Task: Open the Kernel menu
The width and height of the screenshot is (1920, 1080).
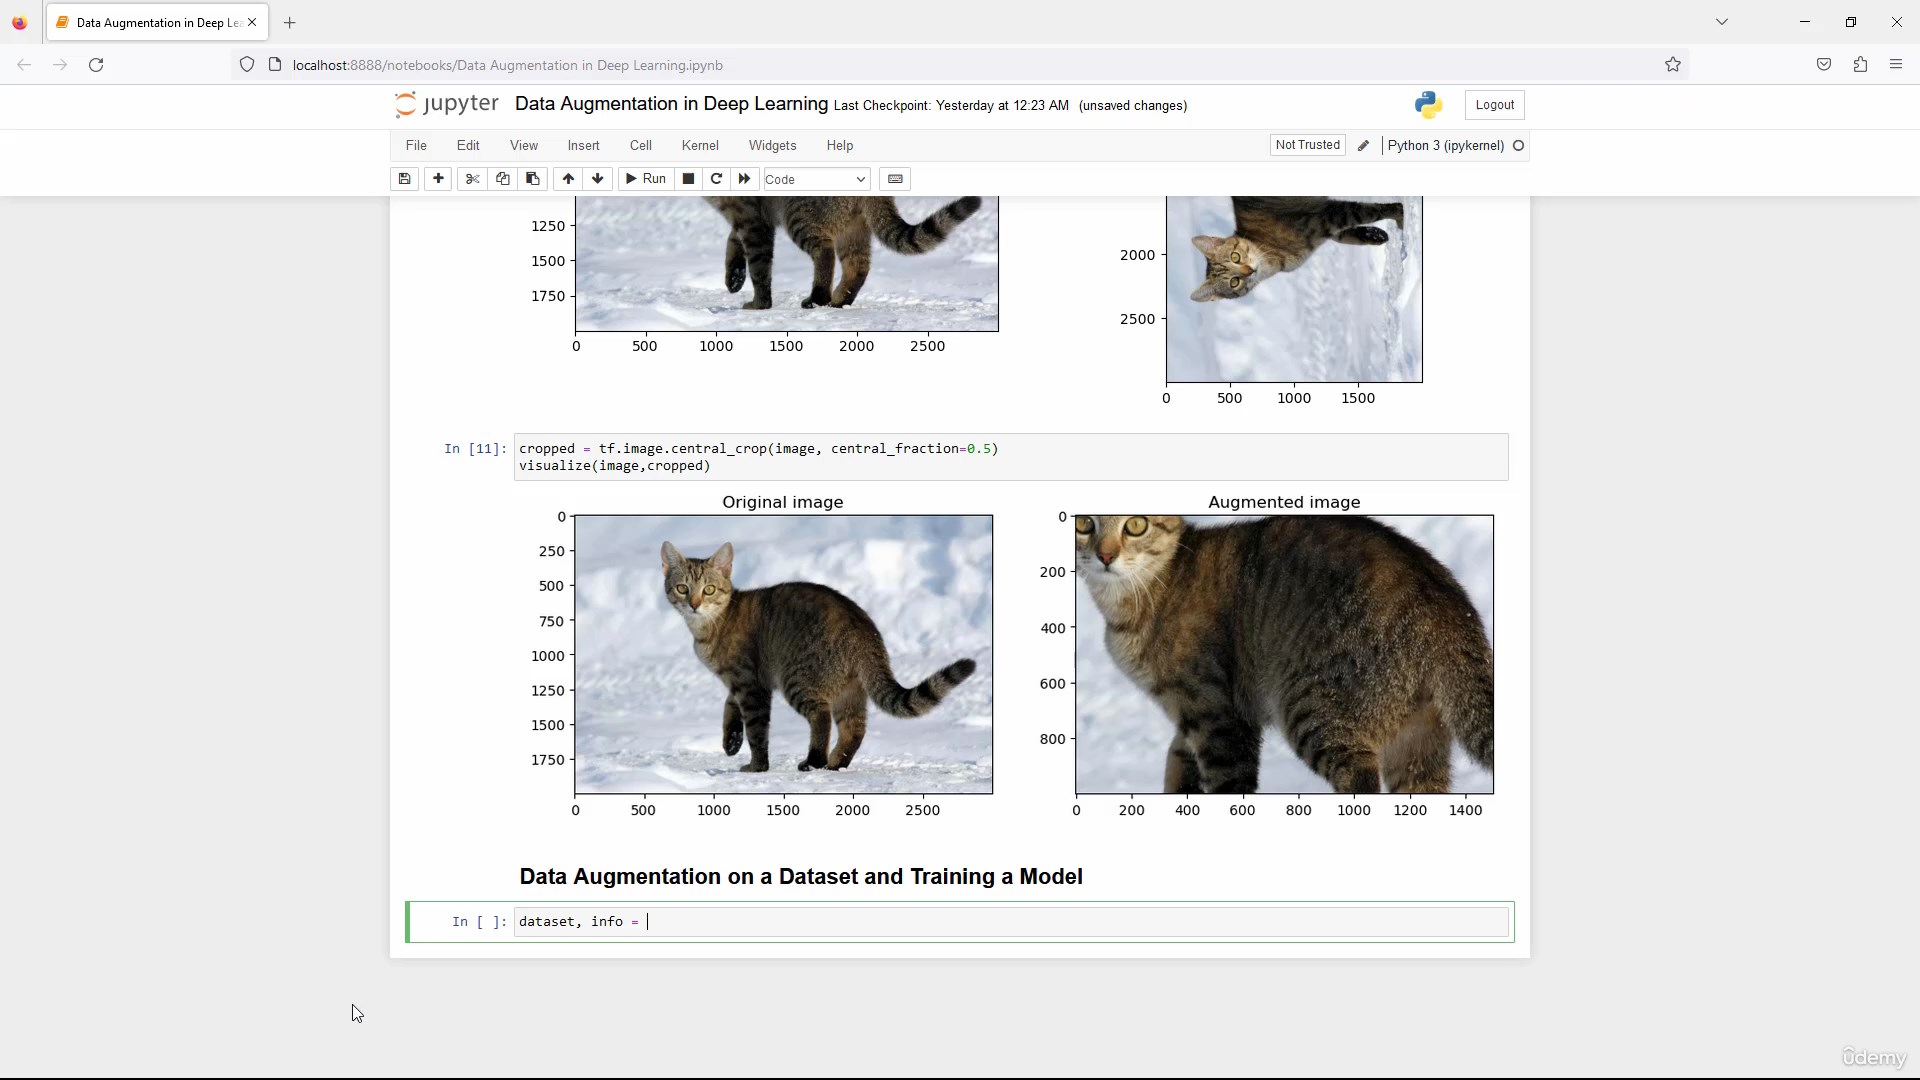Action: point(700,145)
